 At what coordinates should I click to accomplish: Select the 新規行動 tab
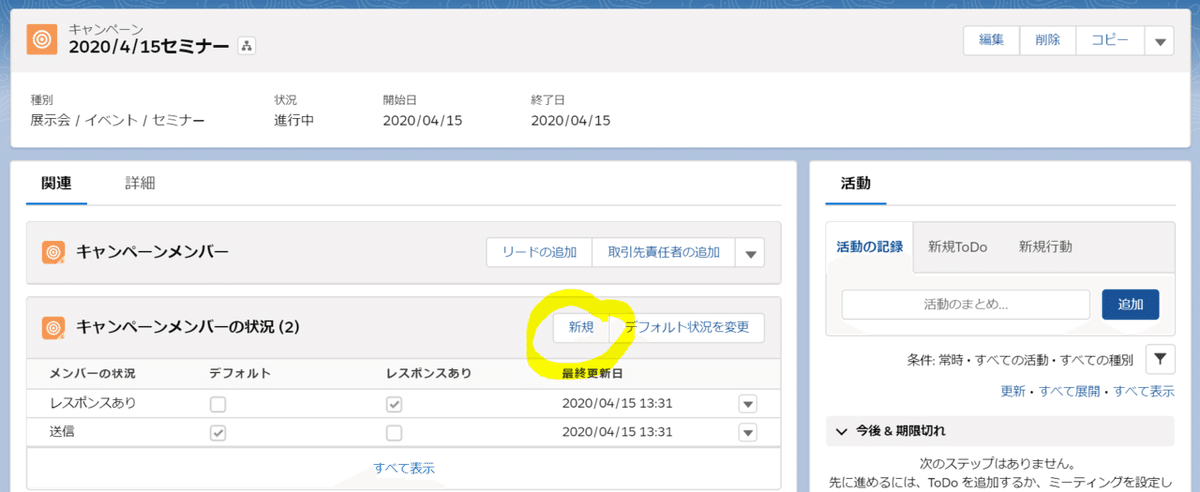[1045, 246]
